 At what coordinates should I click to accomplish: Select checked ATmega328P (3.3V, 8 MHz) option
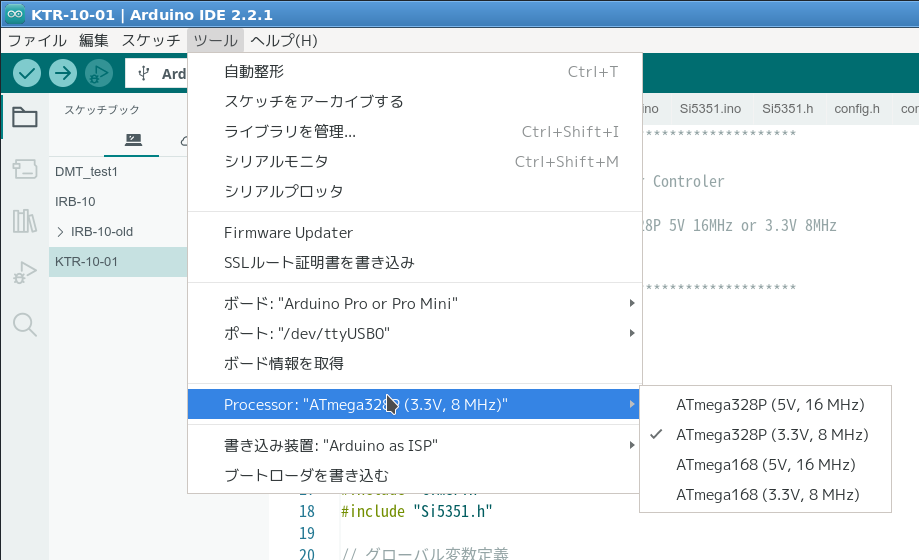[765, 435]
